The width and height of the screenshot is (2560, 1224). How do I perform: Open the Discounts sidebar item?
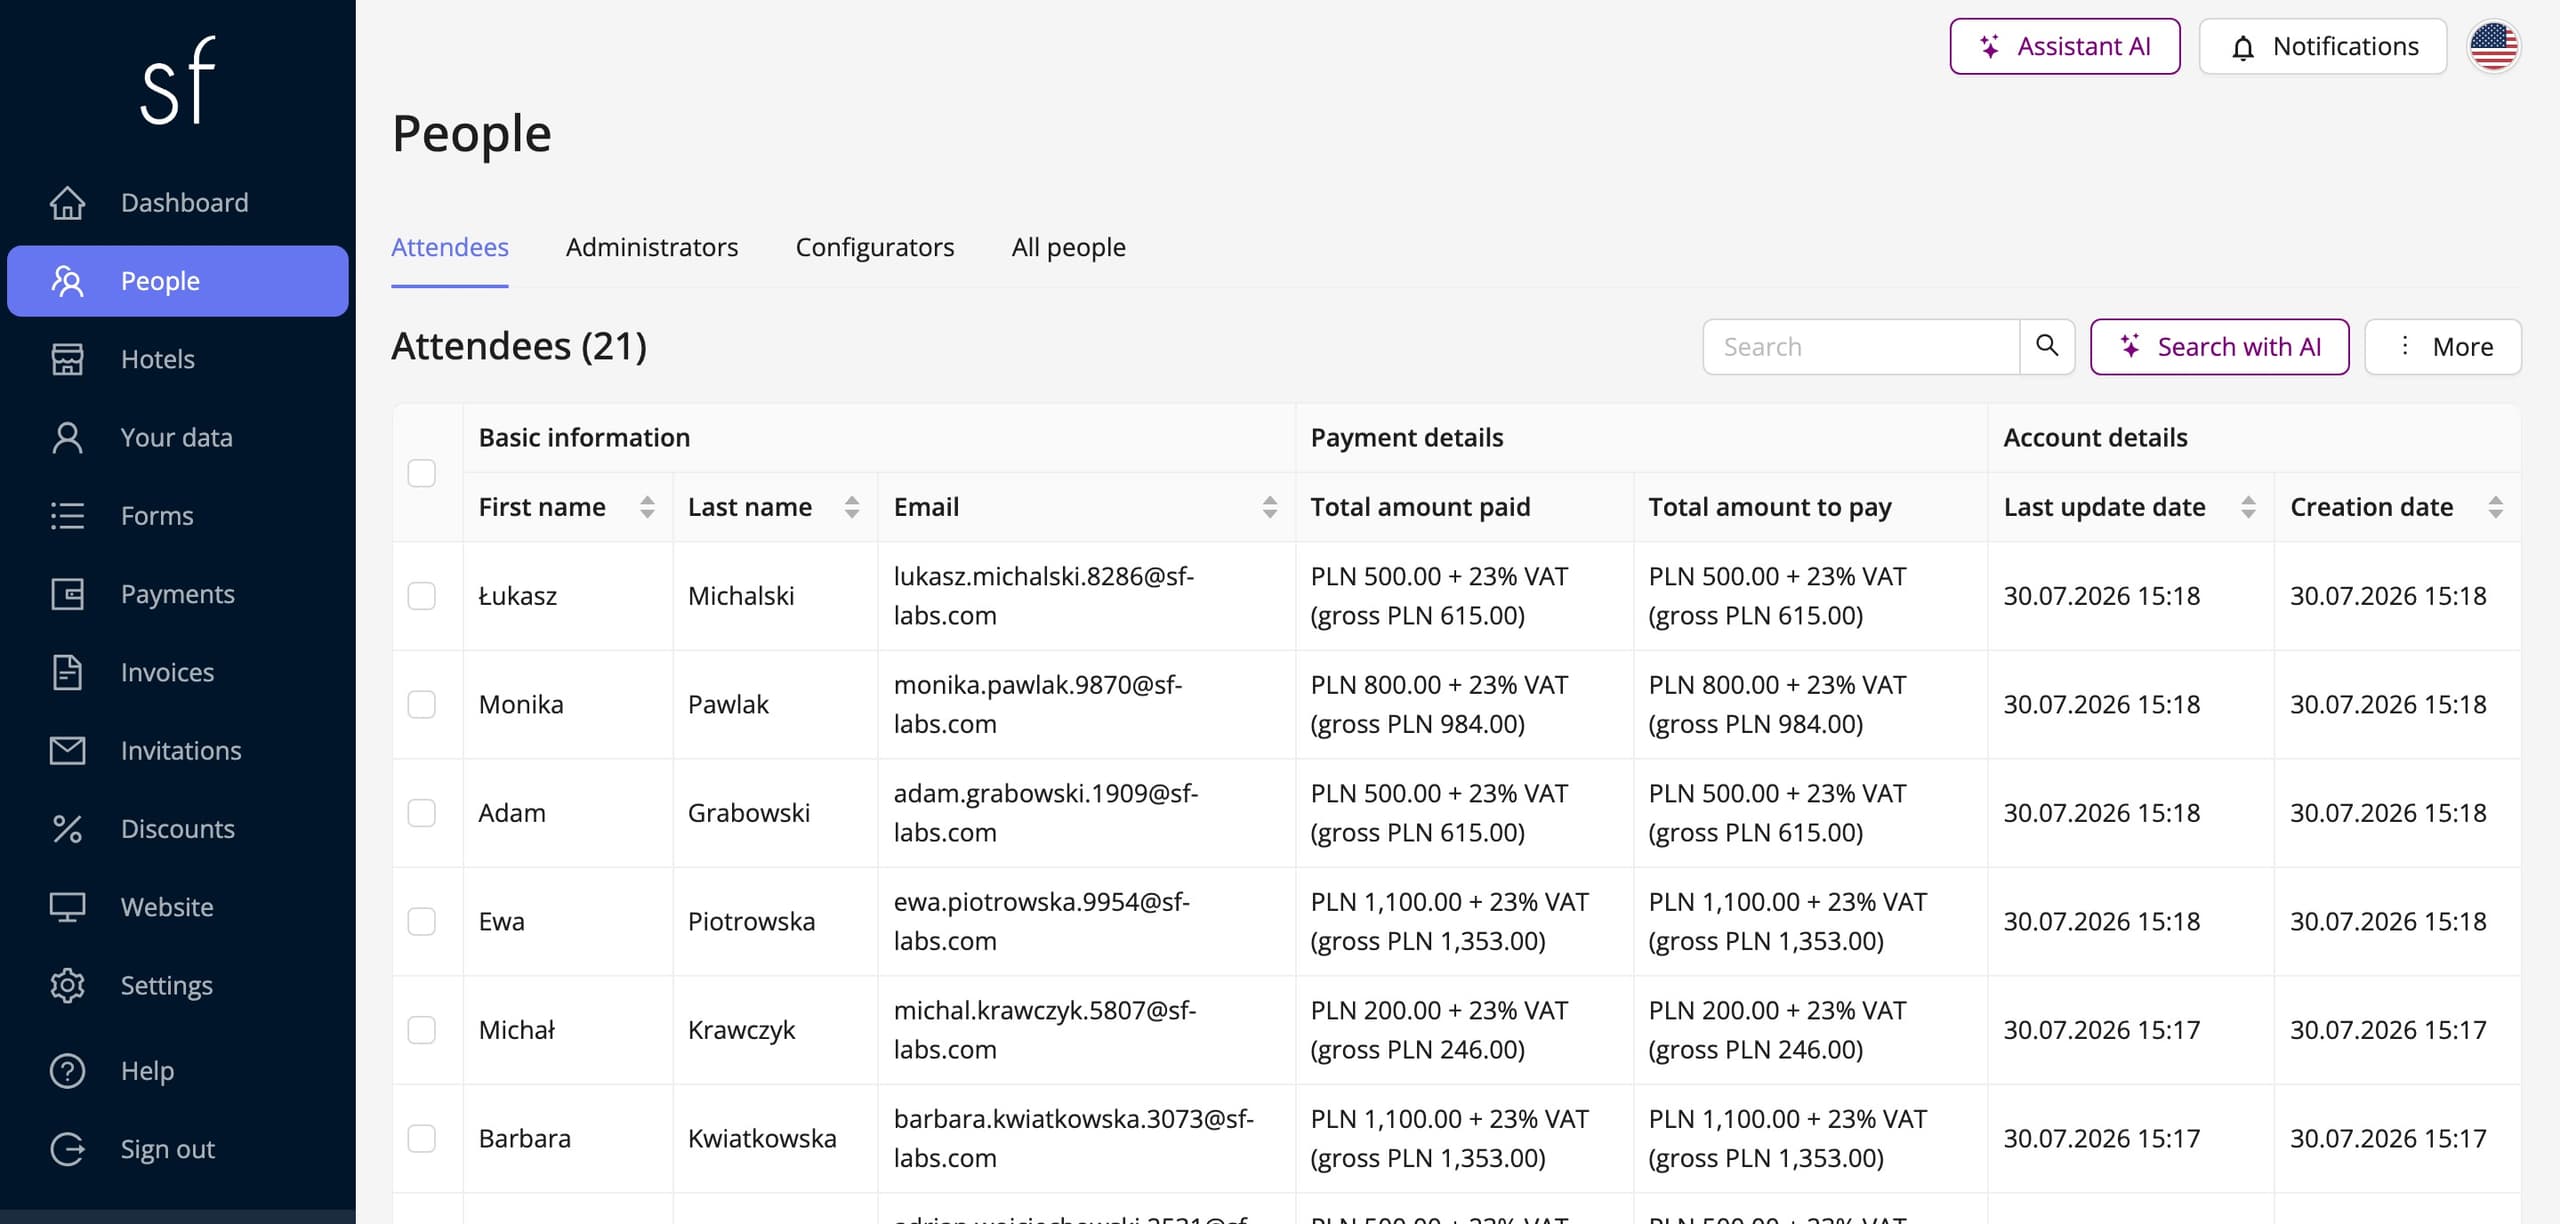coord(178,828)
